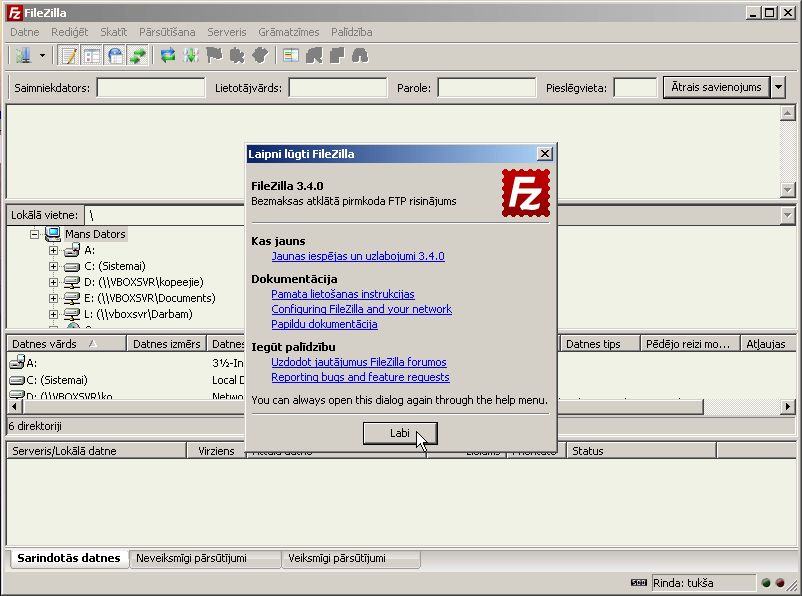The image size is (802, 596).
Task: Open Papildu dokumentācija link
Action: 324,324
